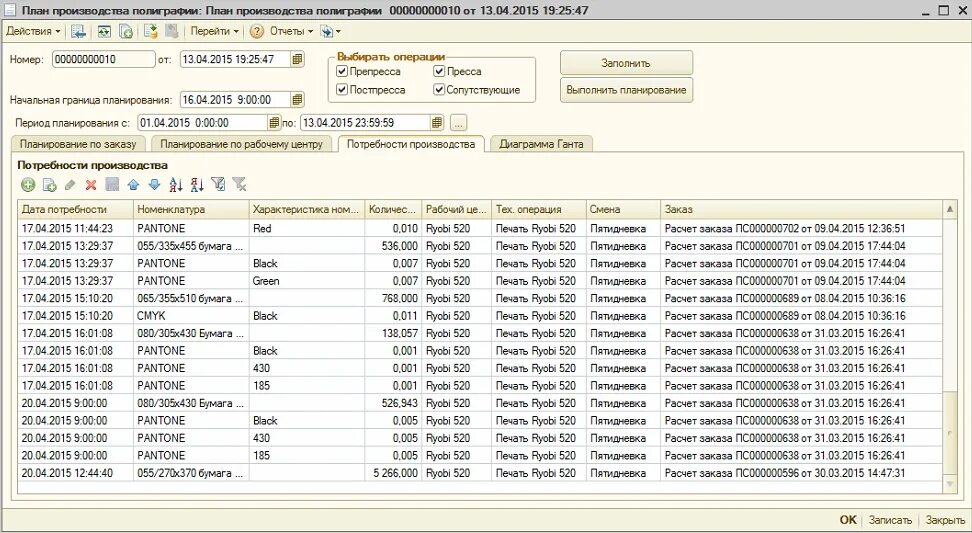This screenshot has width=972, height=533.
Task: Click the Дата потребности column header
Action: point(76,209)
